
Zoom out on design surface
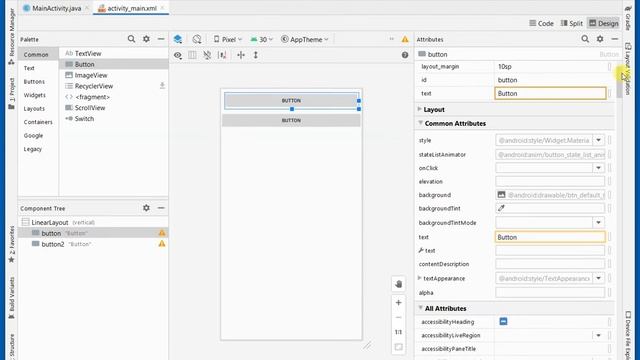[398, 317]
